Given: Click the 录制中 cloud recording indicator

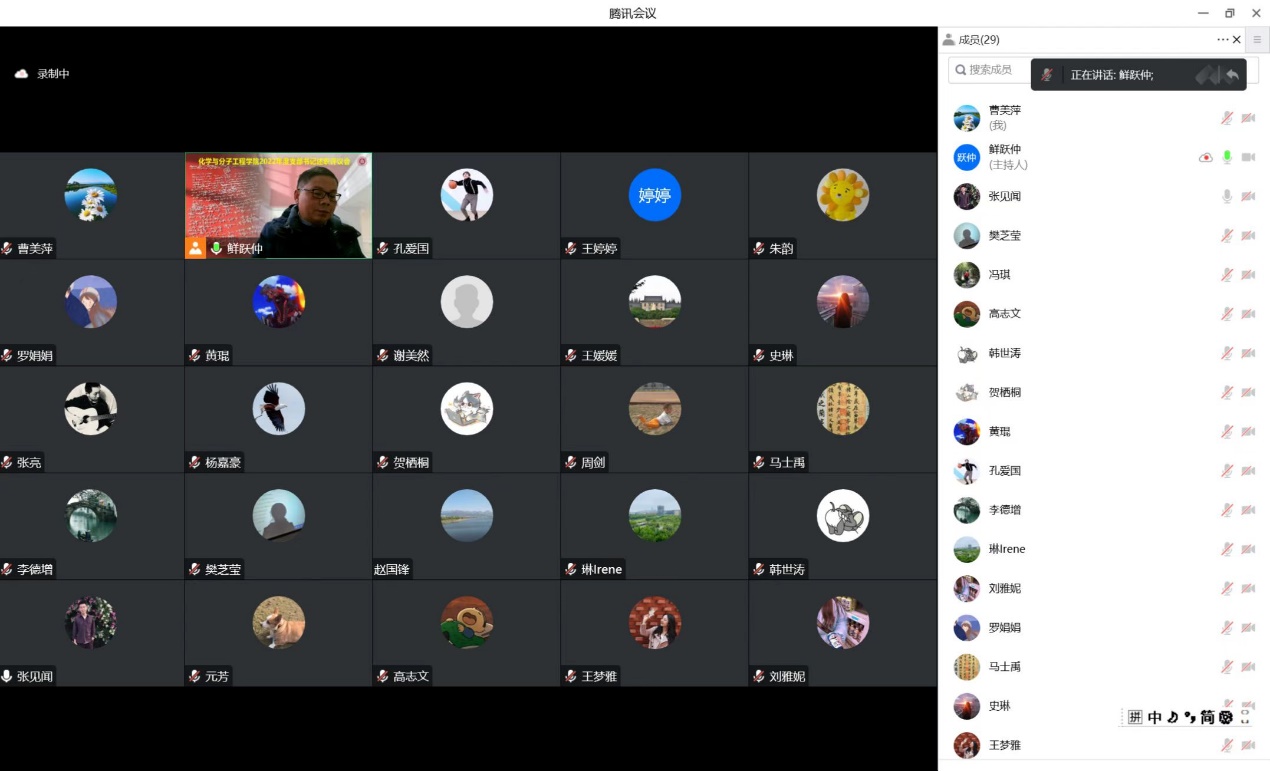Looking at the screenshot, I should pos(42,74).
